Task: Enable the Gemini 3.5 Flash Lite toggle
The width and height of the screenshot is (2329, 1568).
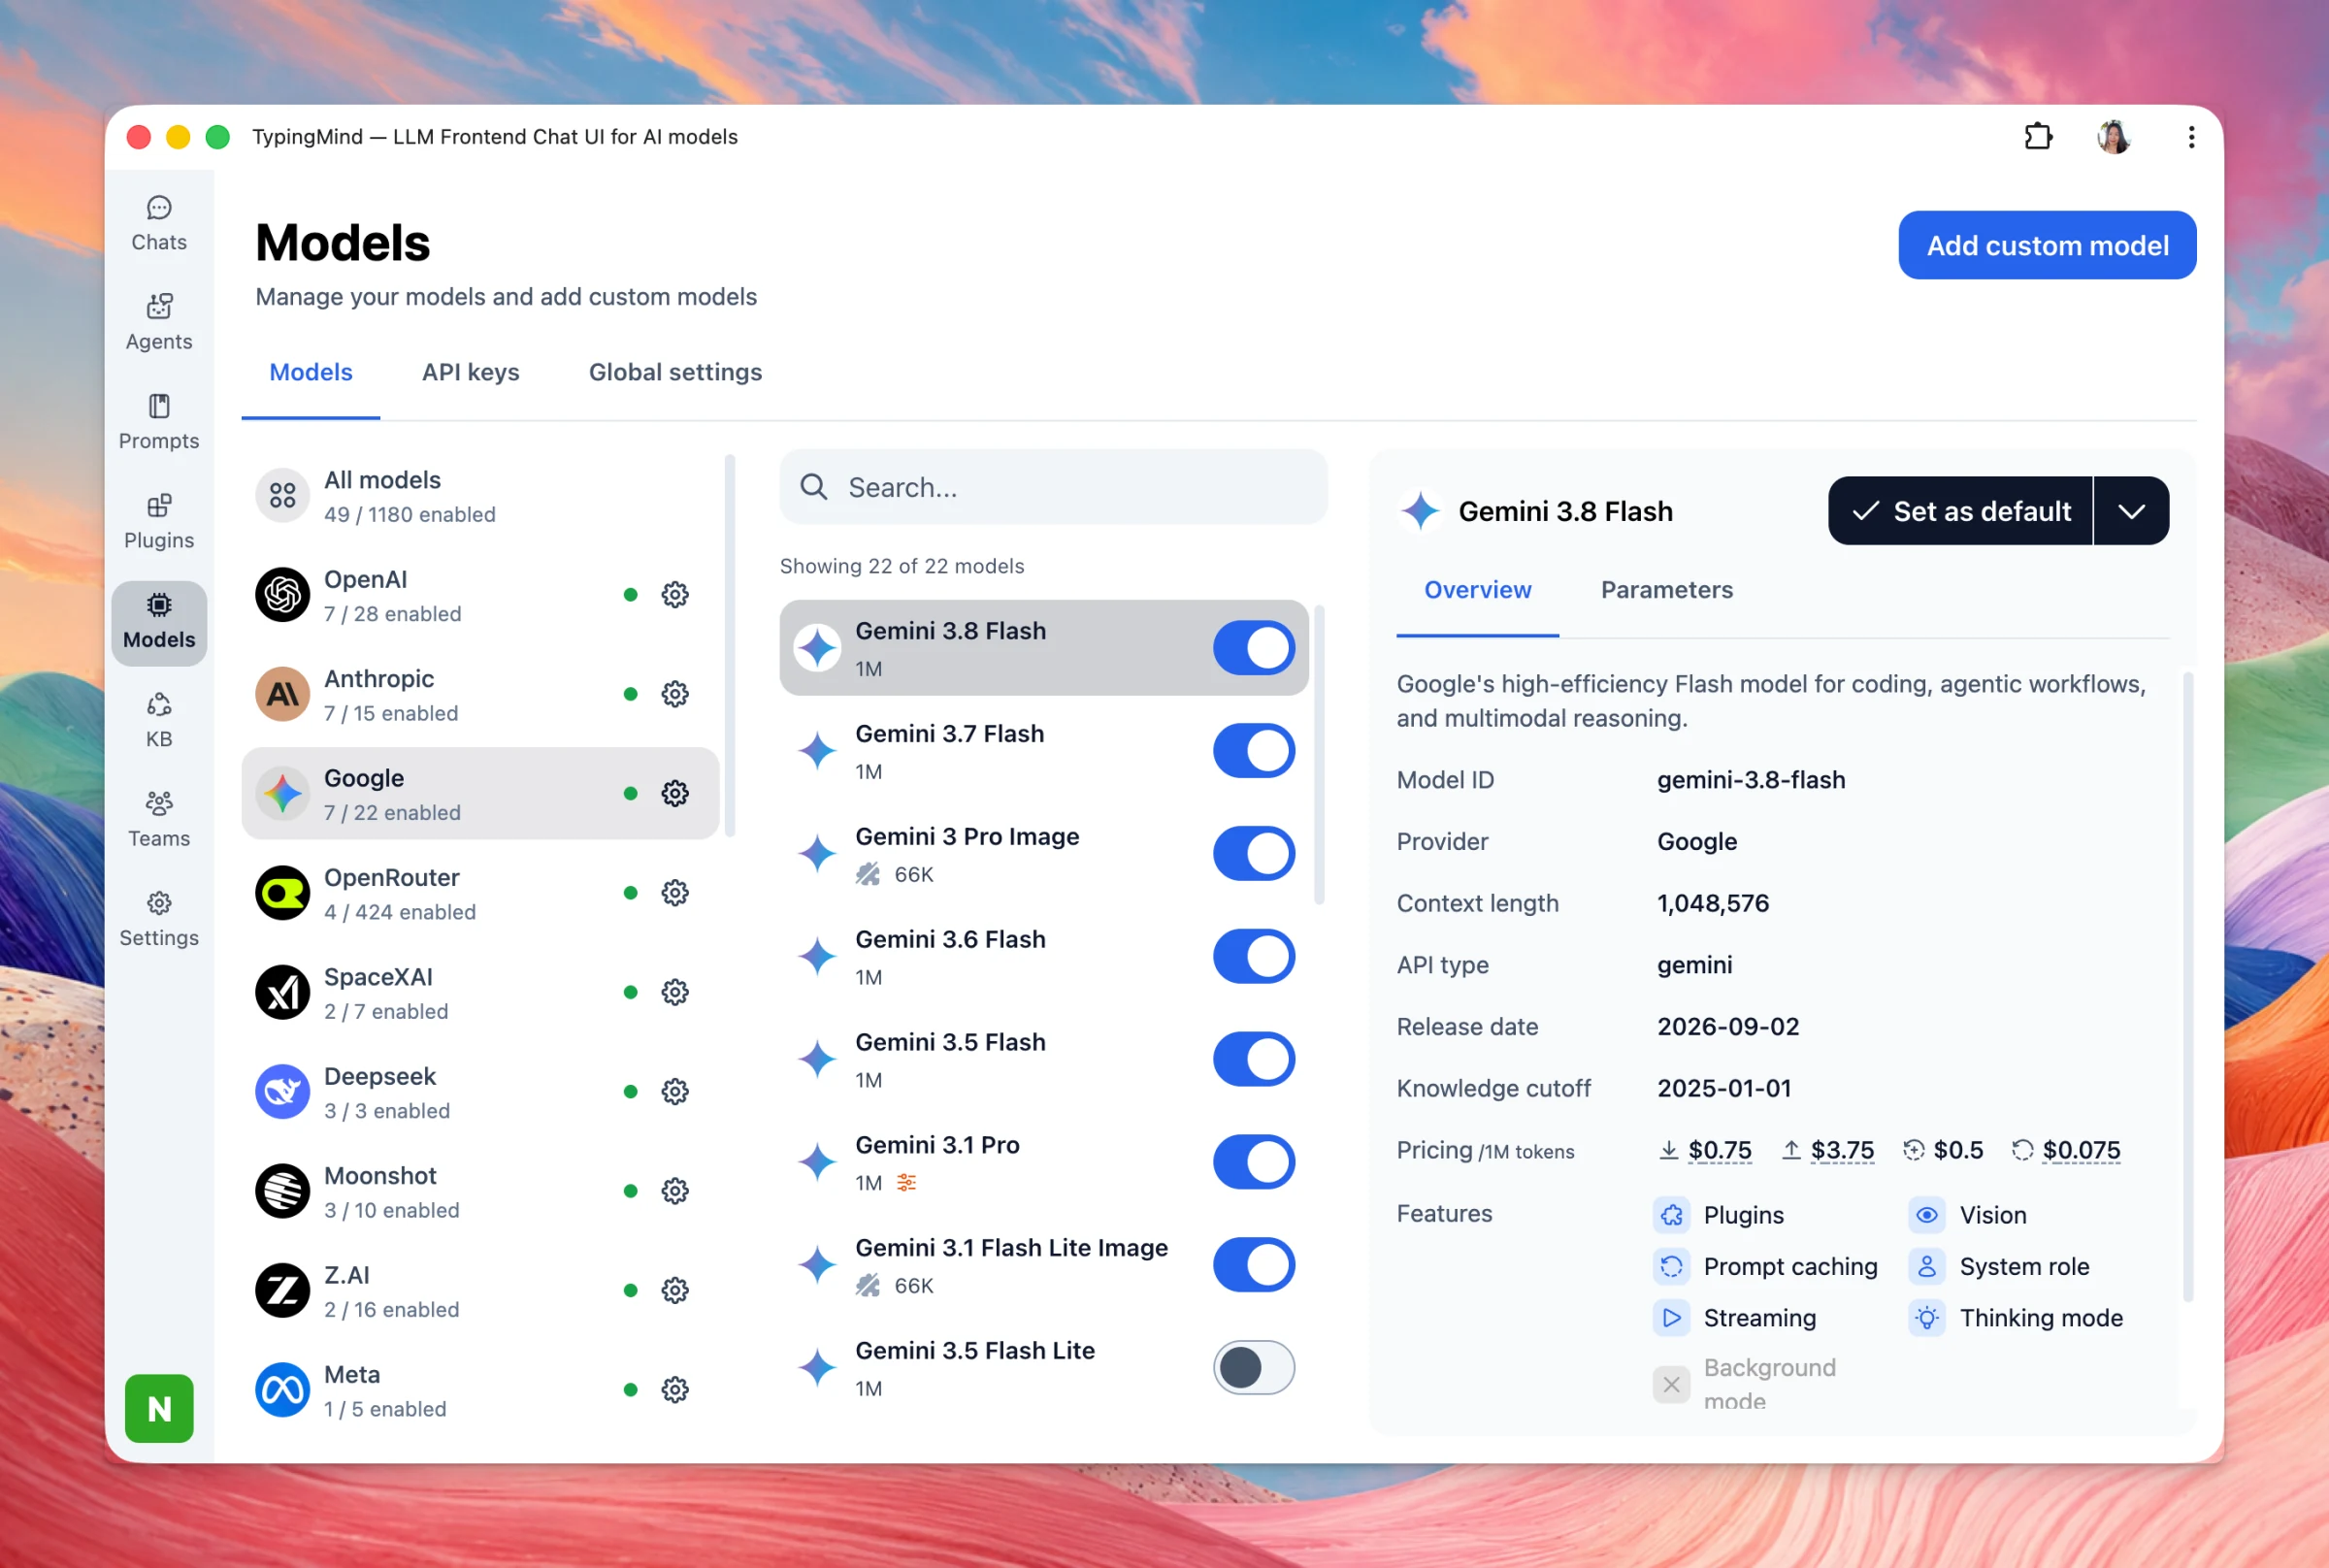Action: [1254, 1368]
